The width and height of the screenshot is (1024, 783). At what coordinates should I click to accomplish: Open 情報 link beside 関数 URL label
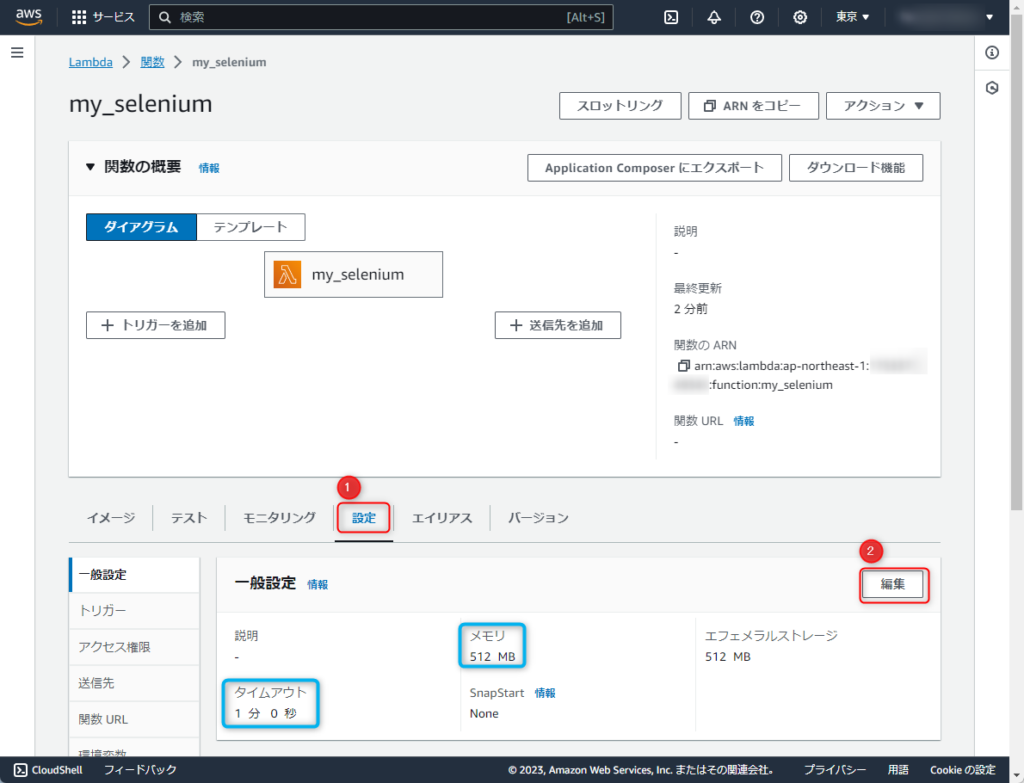coord(744,421)
